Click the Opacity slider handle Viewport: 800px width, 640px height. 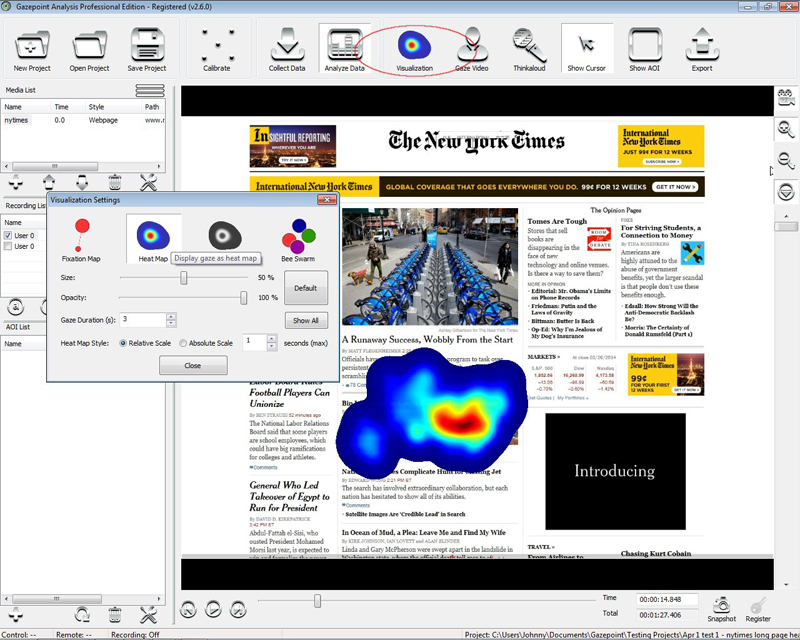pos(243,298)
